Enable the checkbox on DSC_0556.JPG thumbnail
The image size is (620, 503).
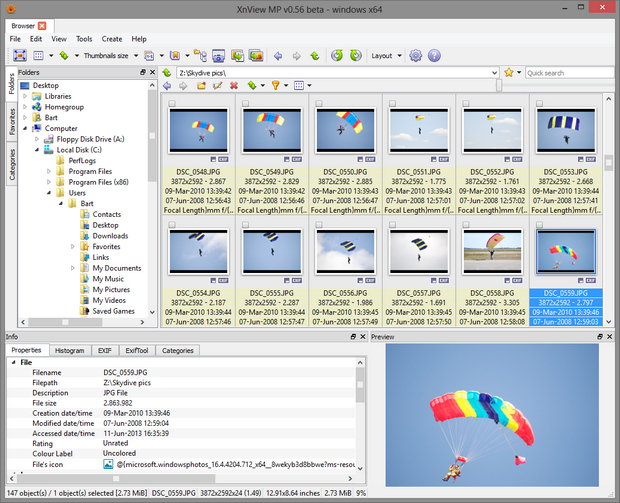318,224
